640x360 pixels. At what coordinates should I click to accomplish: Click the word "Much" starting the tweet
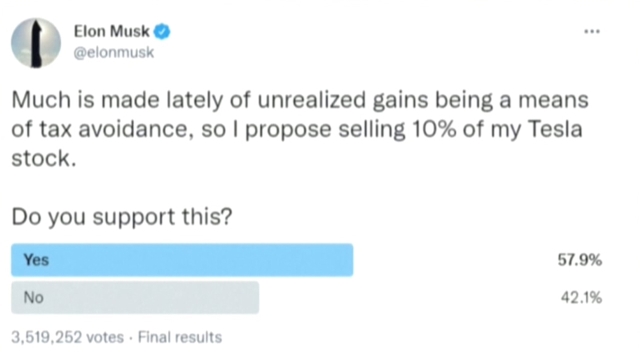(x=41, y=100)
